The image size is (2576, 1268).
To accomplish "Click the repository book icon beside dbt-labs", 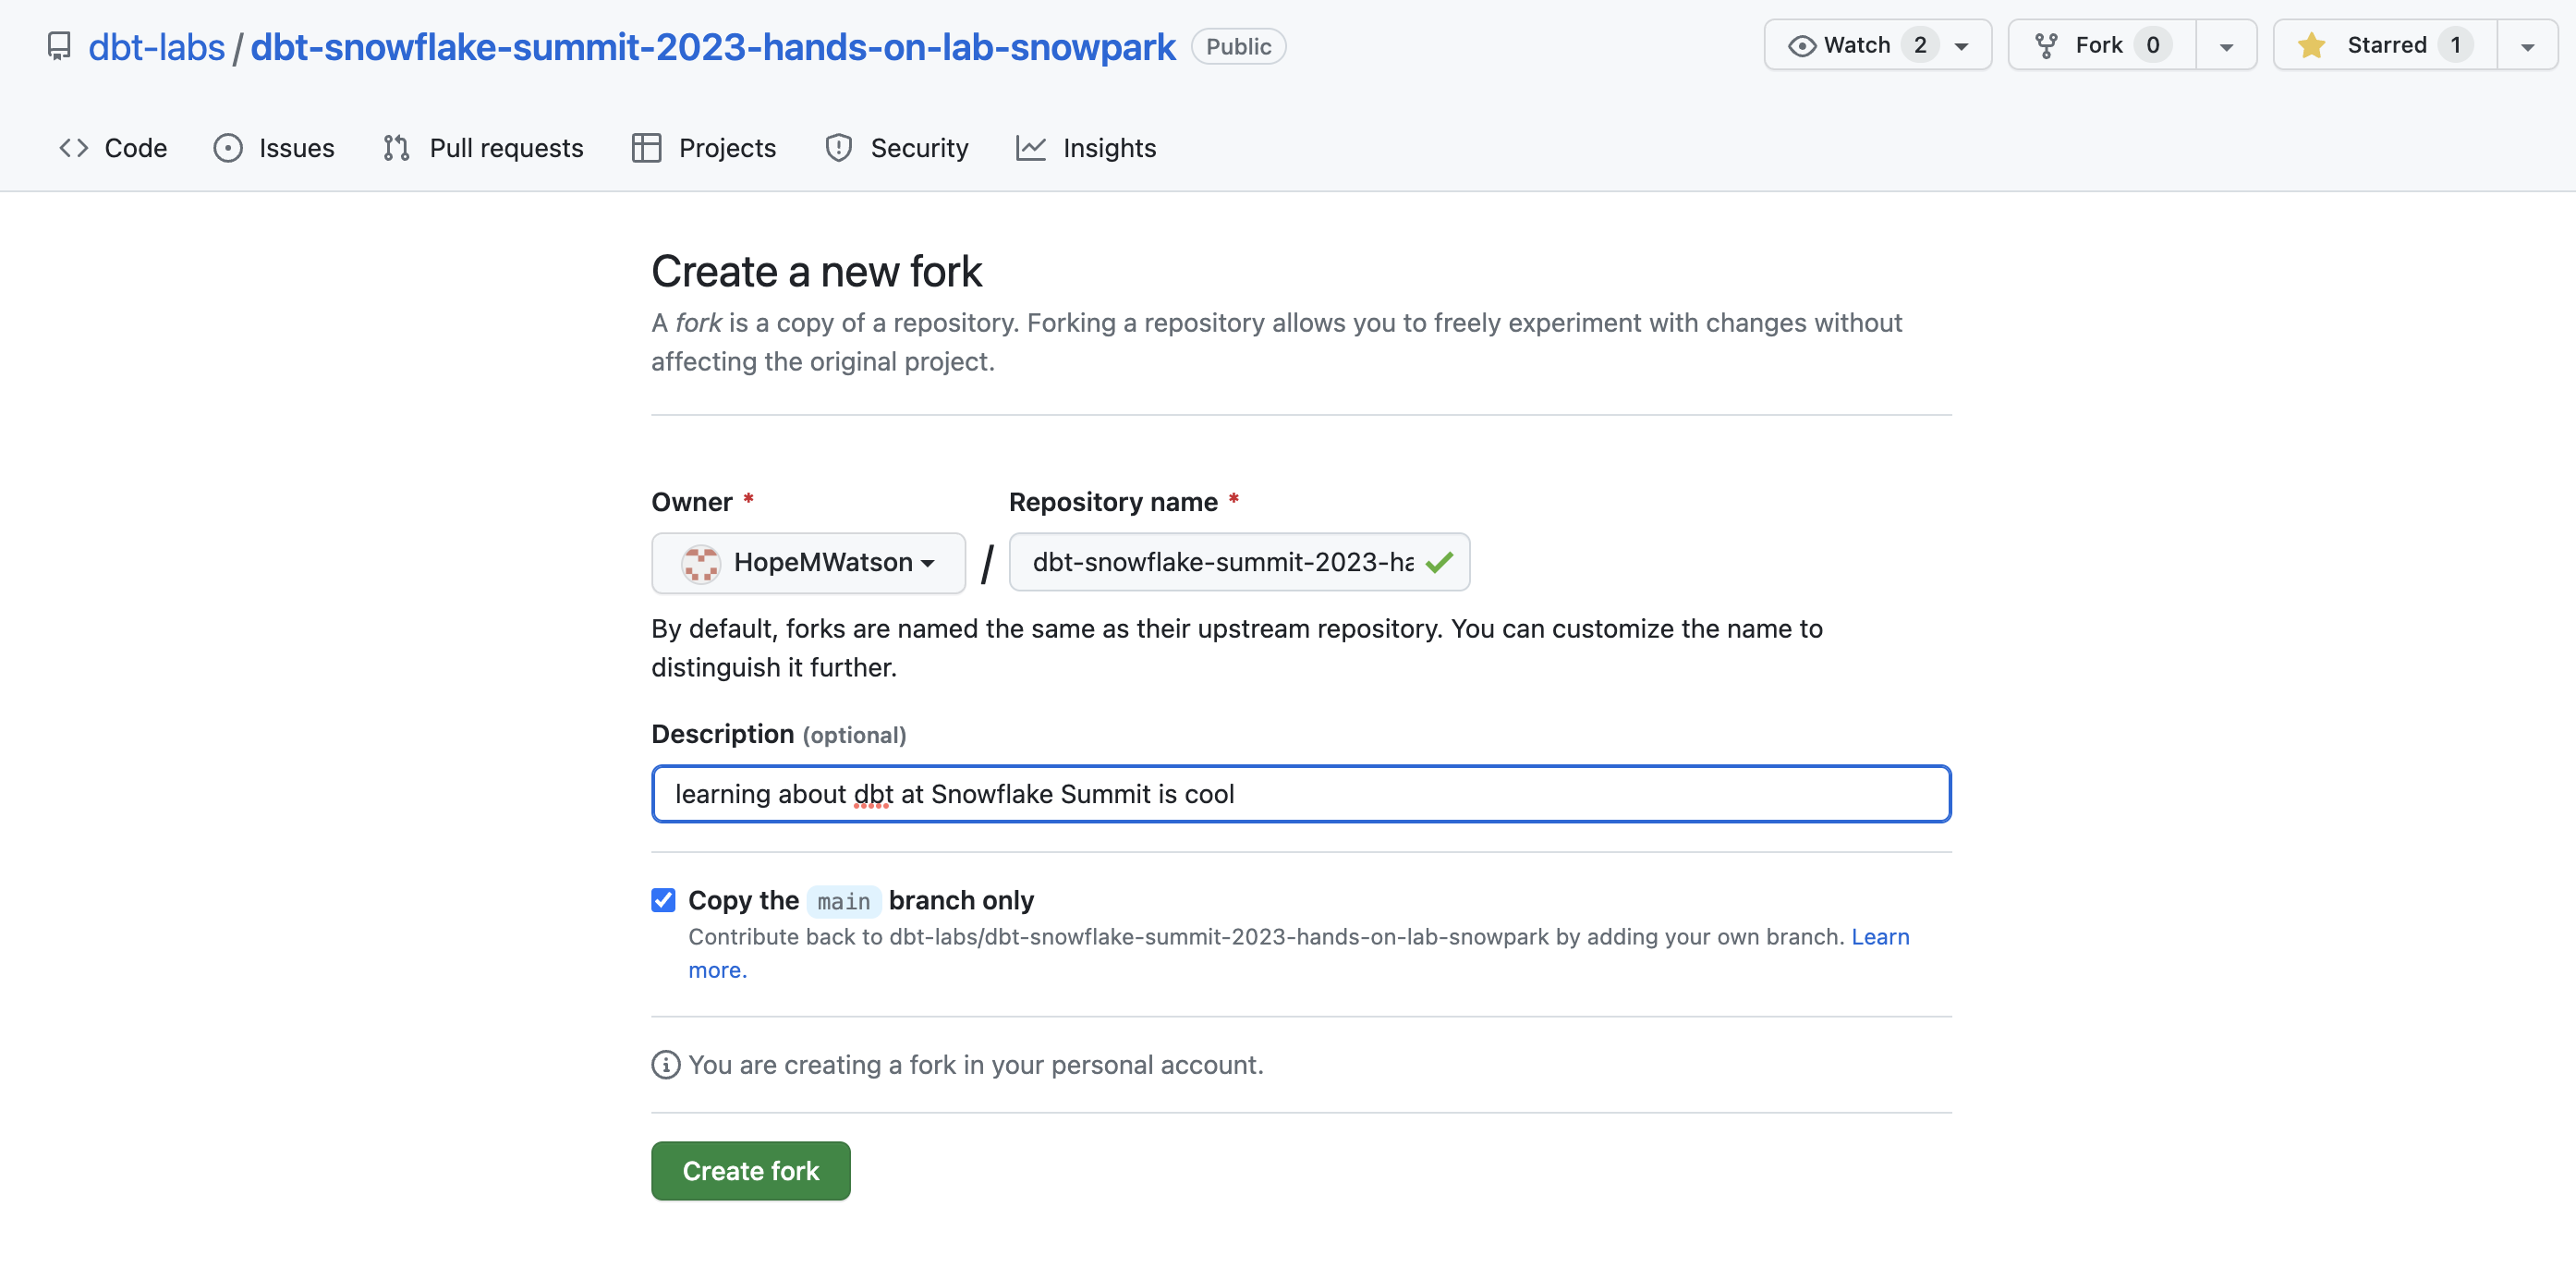I will click(59, 45).
